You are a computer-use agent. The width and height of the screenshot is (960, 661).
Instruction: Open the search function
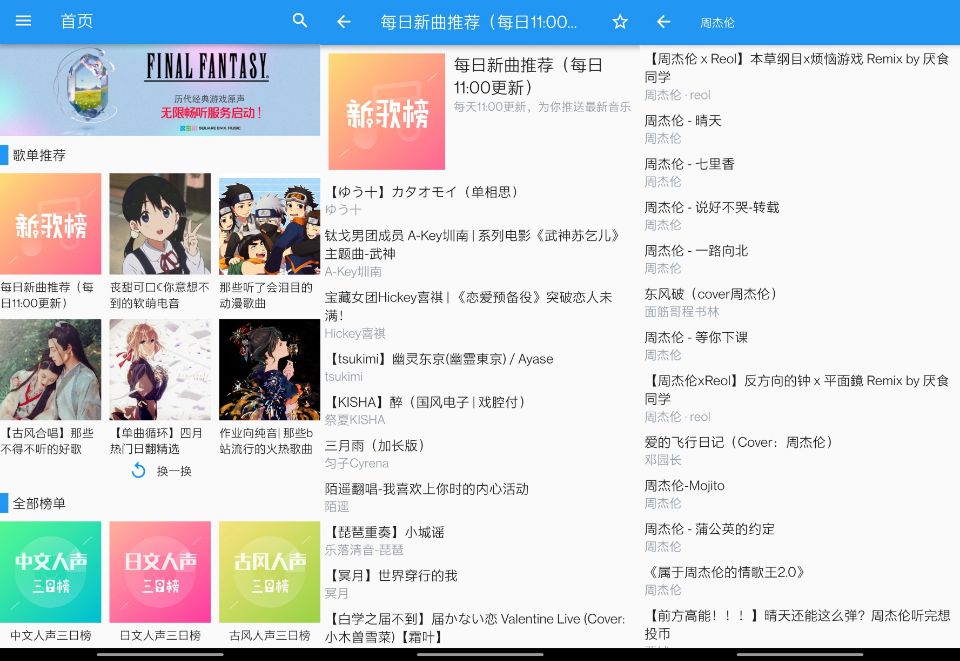pyautogui.click(x=299, y=21)
